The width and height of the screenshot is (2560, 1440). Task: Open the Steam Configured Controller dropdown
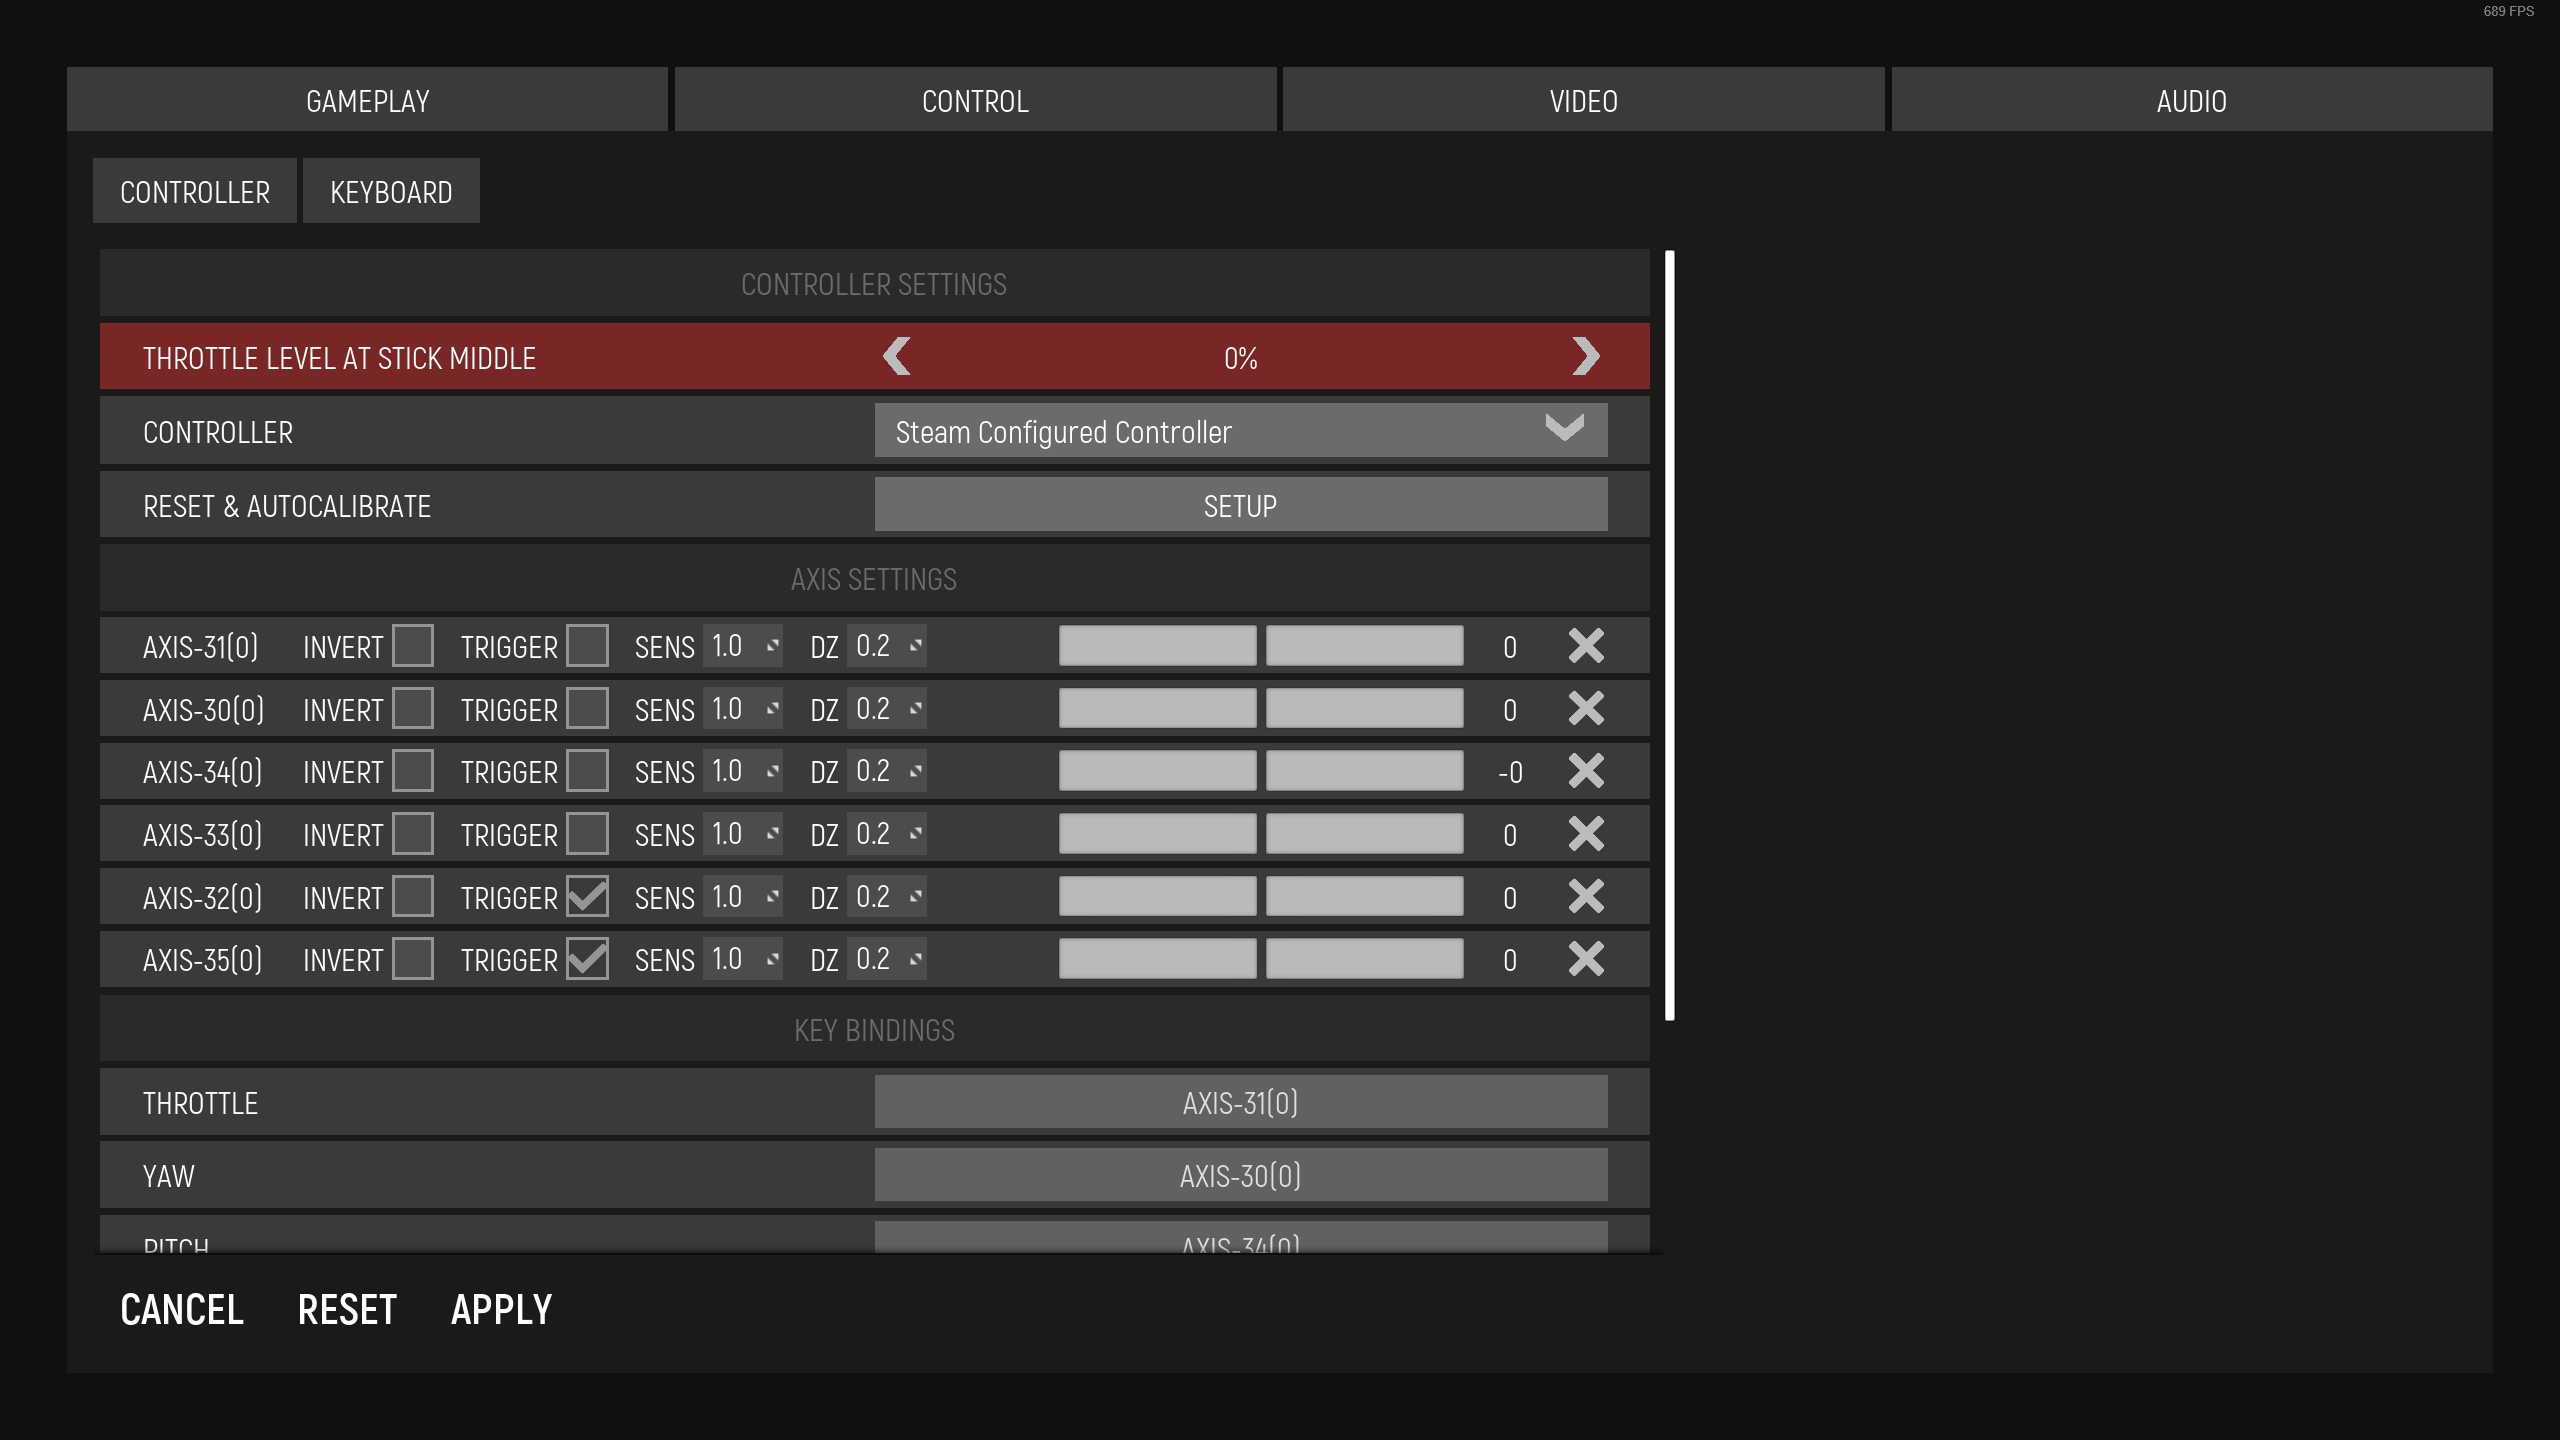pyautogui.click(x=1240, y=431)
